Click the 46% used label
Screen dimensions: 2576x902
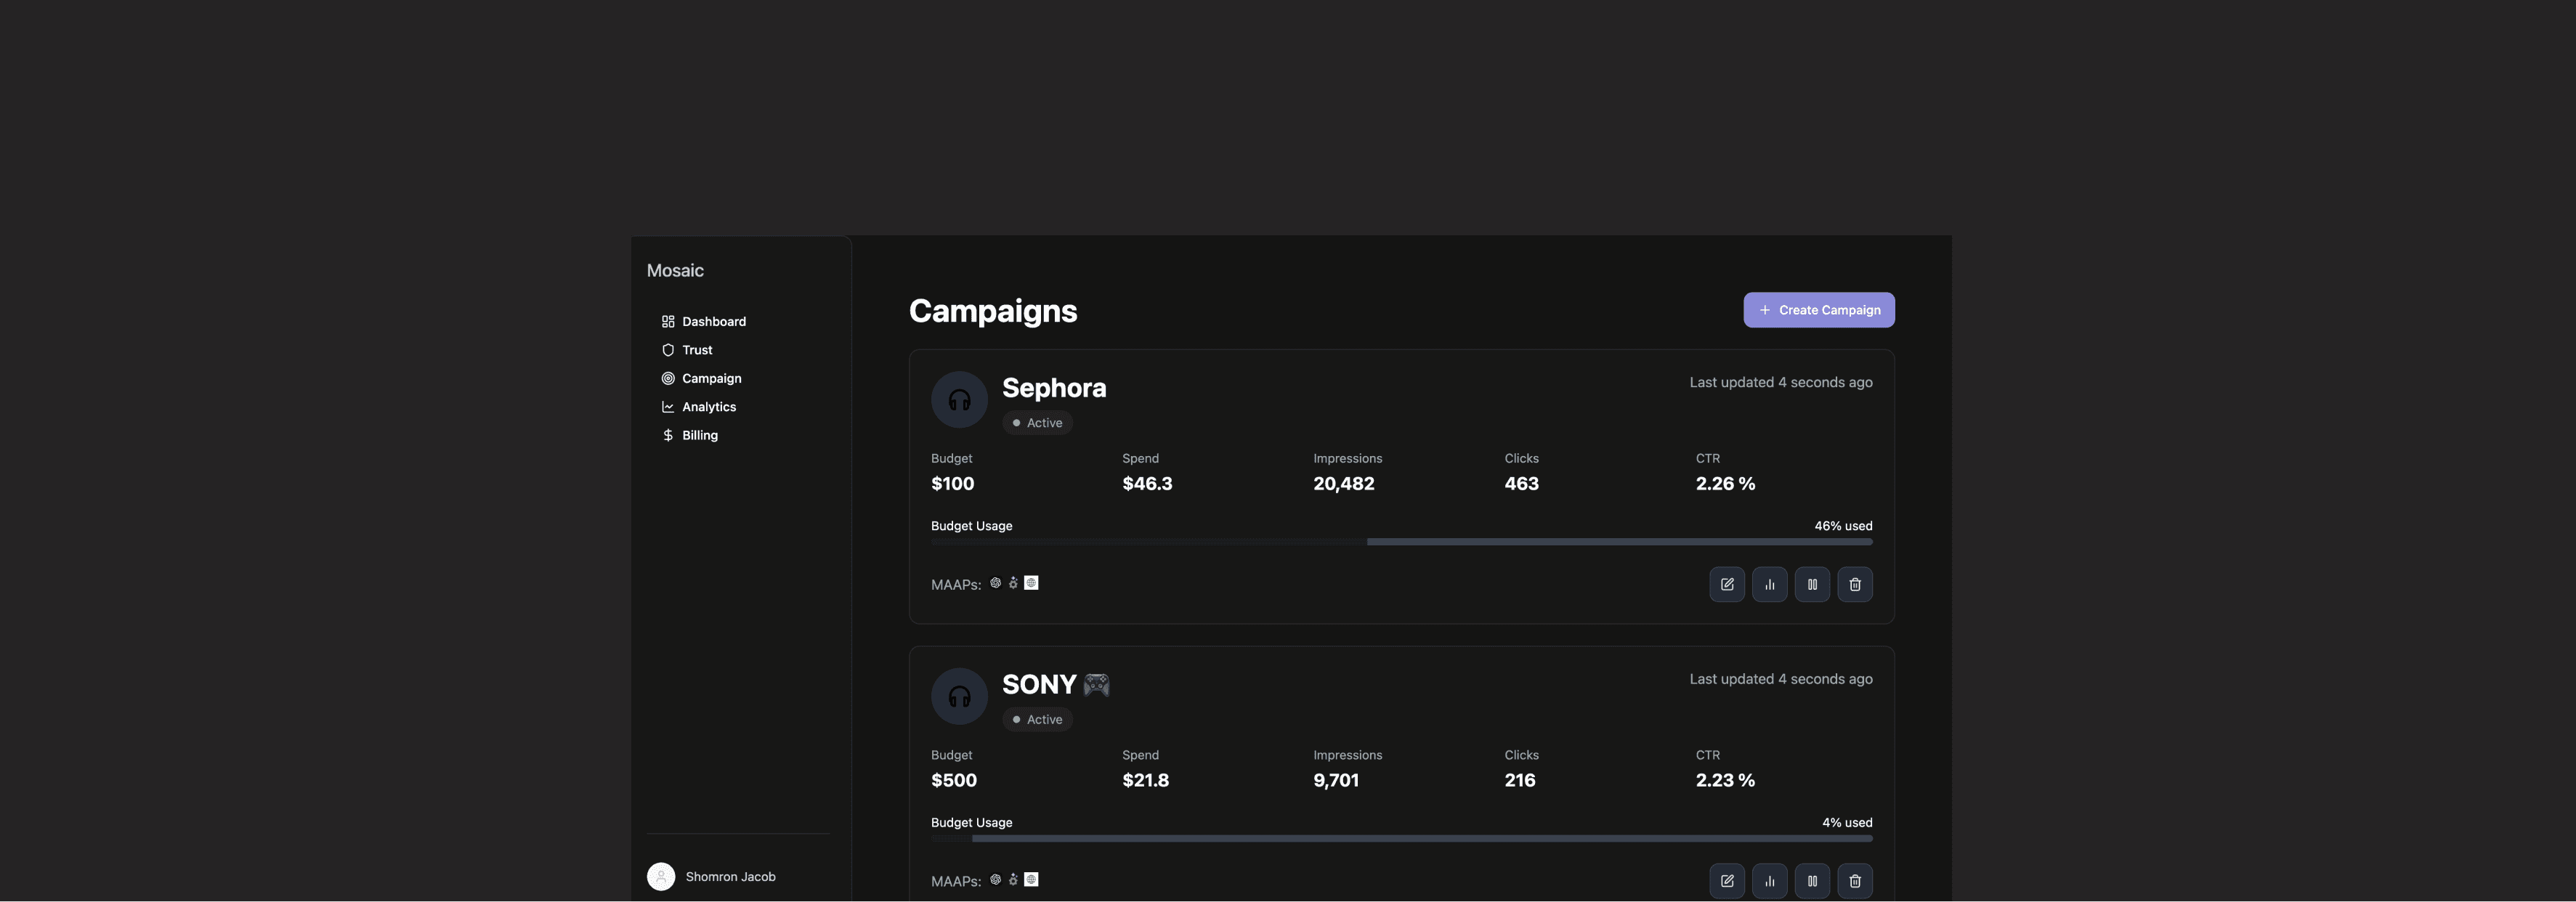pos(1843,526)
